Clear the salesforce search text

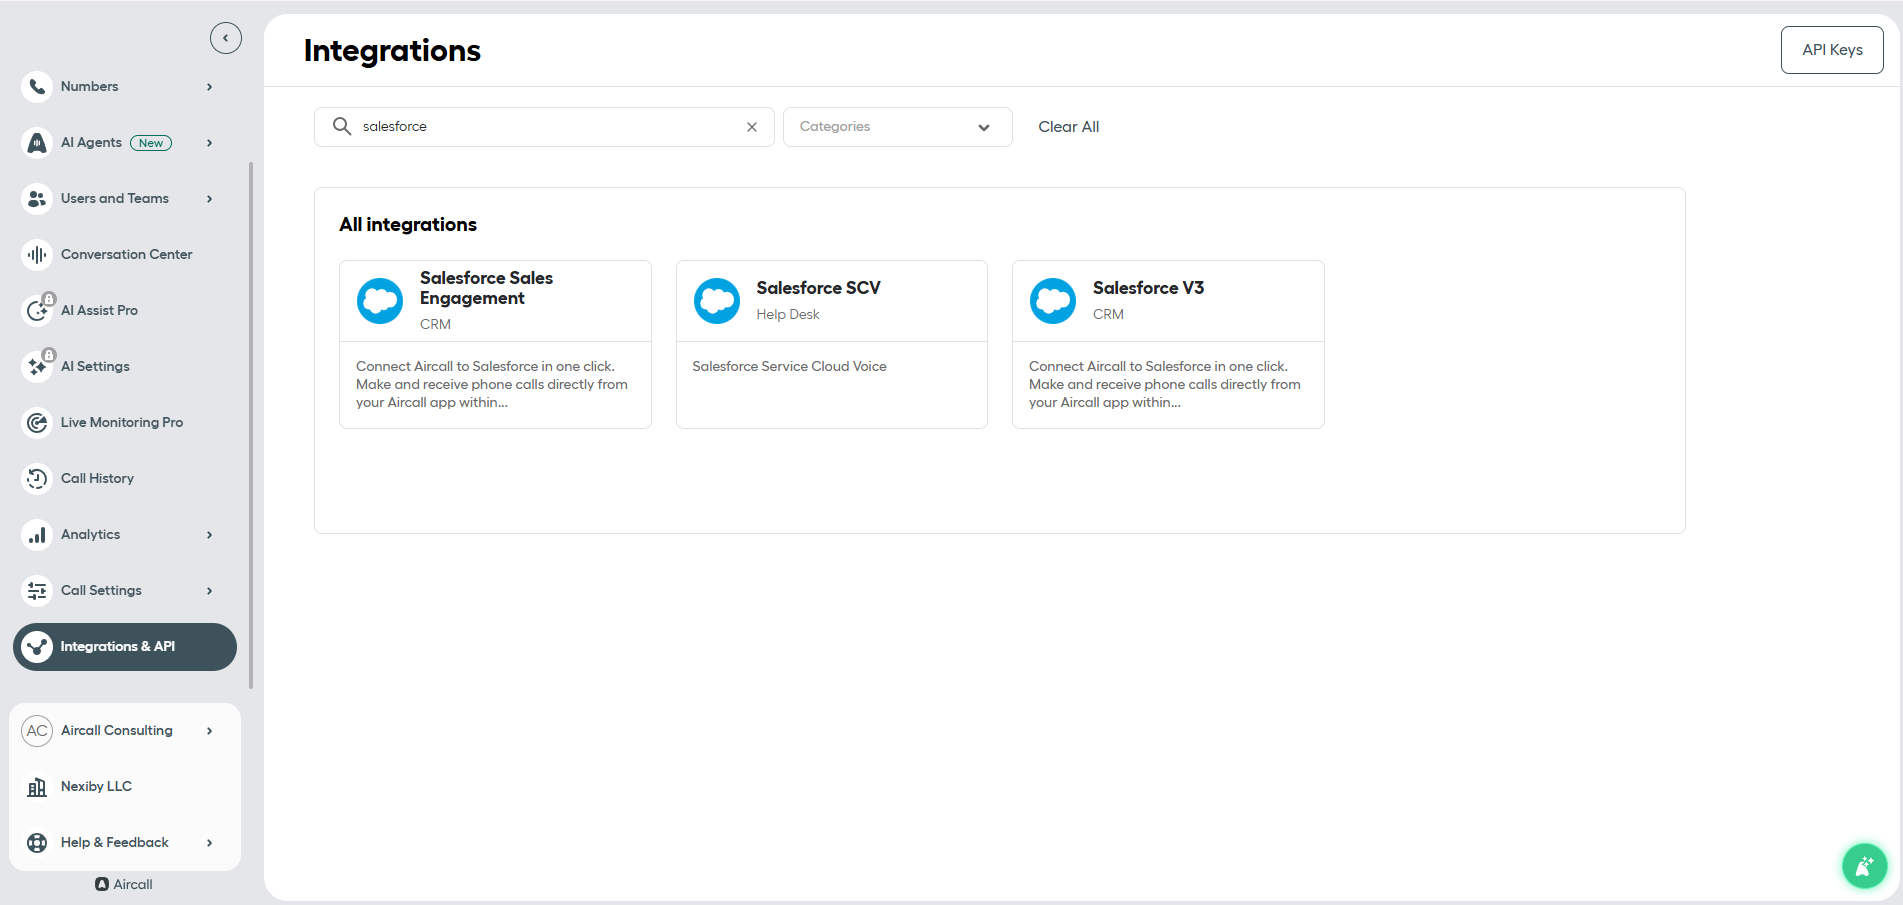click(x=752, y=127)
